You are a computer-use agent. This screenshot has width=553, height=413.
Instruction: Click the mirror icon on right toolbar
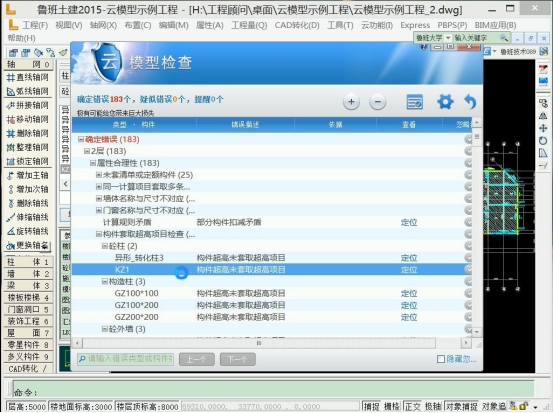[543, 115]
